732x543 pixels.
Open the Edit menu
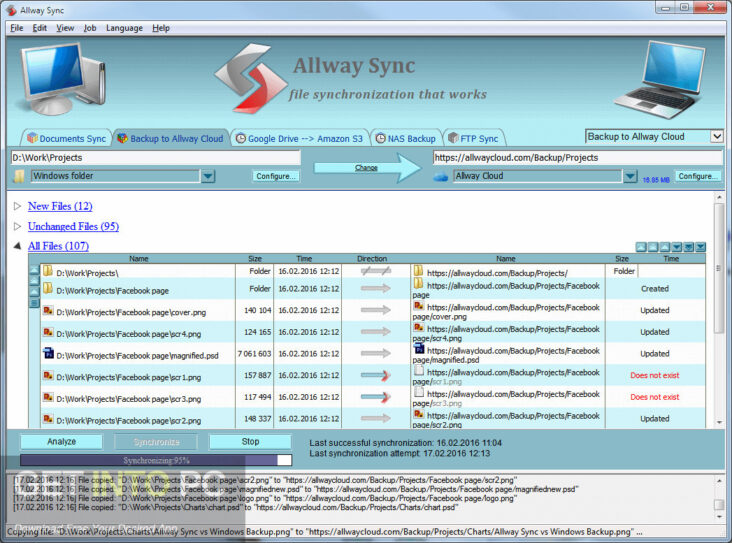tap(40, 28)
